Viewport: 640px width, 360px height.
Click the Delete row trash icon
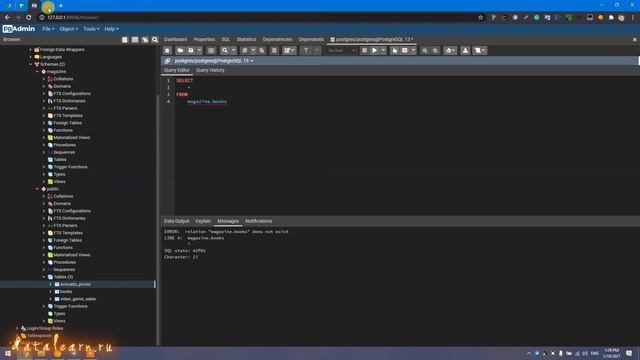coord(274,51)
